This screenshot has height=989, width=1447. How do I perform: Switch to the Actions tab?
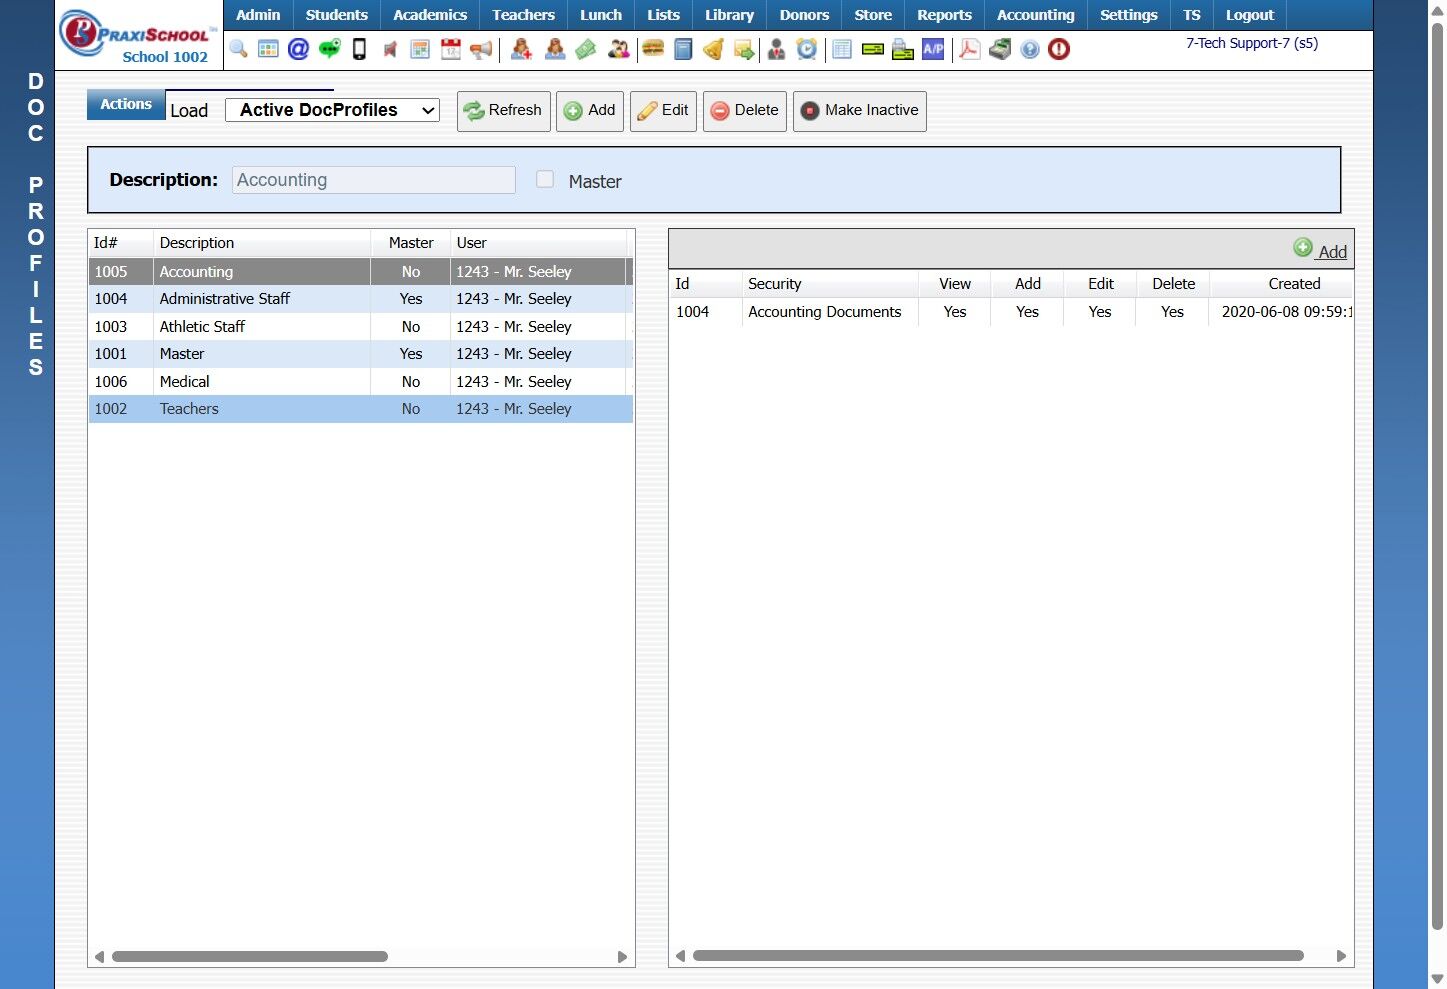tap(126, 104)
